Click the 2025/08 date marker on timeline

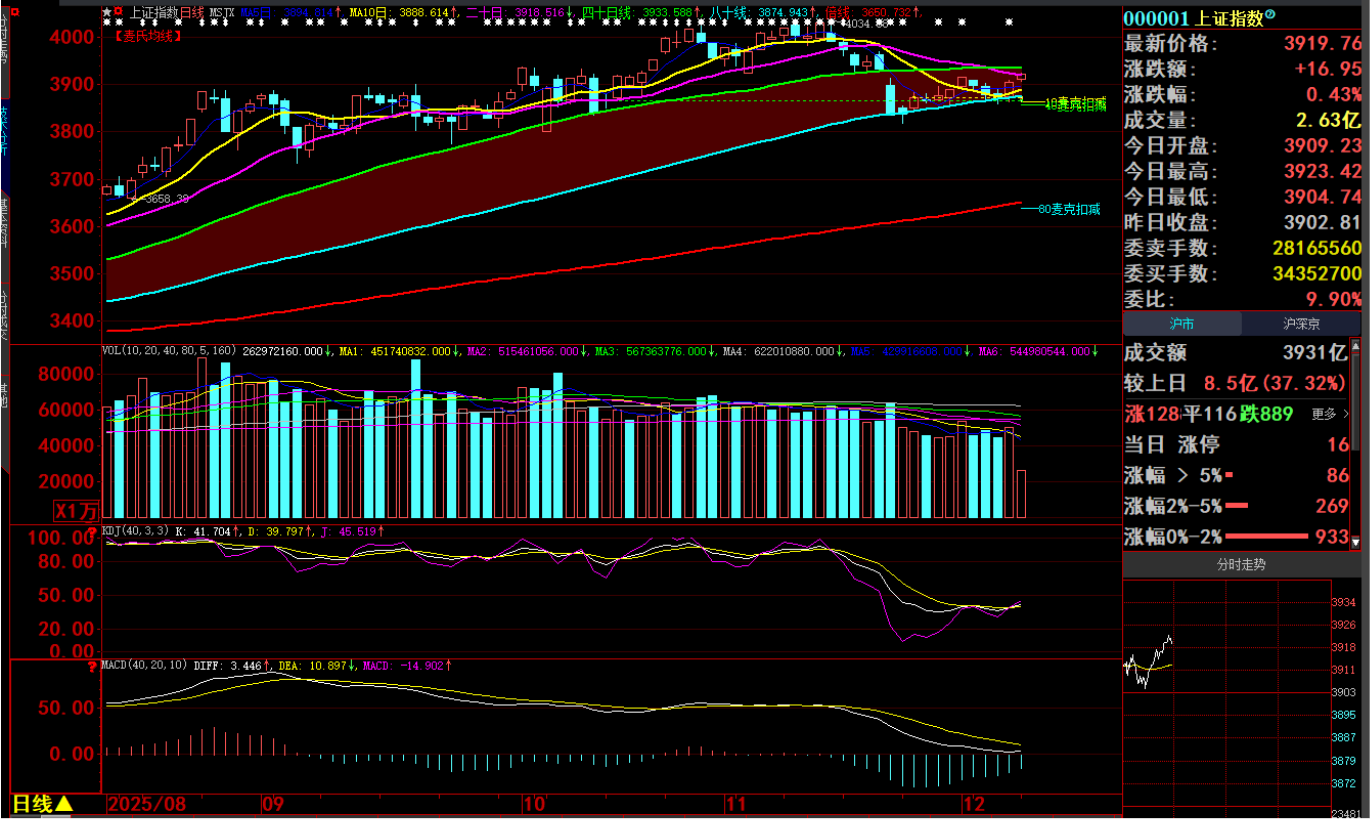pyautogui.click(x=147, y=804)
